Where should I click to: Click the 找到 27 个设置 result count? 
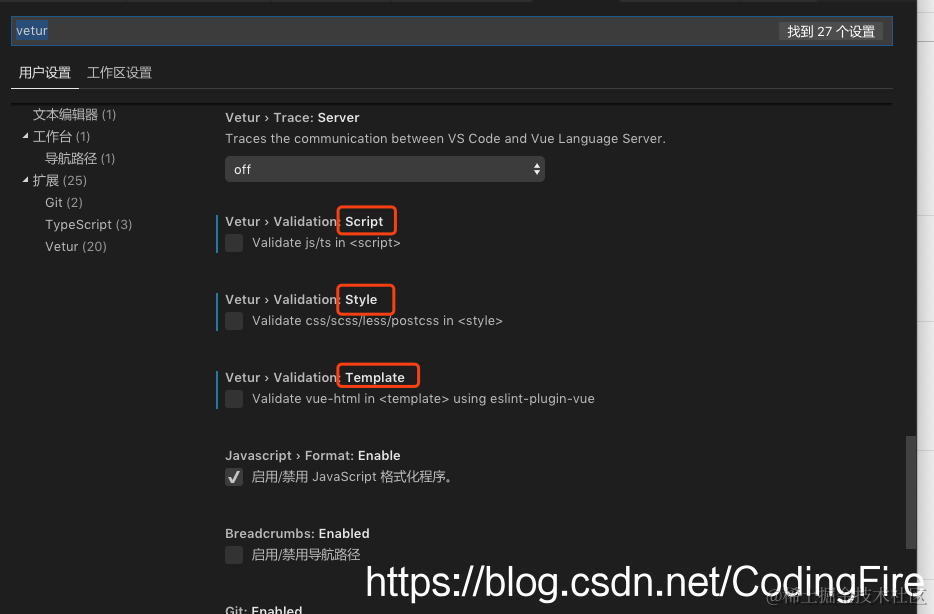pos(831,31)
